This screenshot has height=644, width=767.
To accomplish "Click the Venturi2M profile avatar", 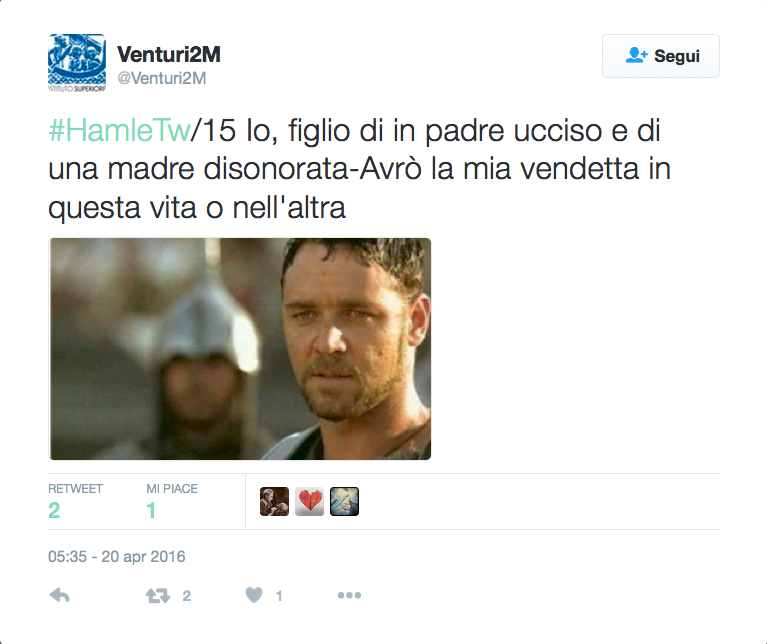I will pos(77,63).
